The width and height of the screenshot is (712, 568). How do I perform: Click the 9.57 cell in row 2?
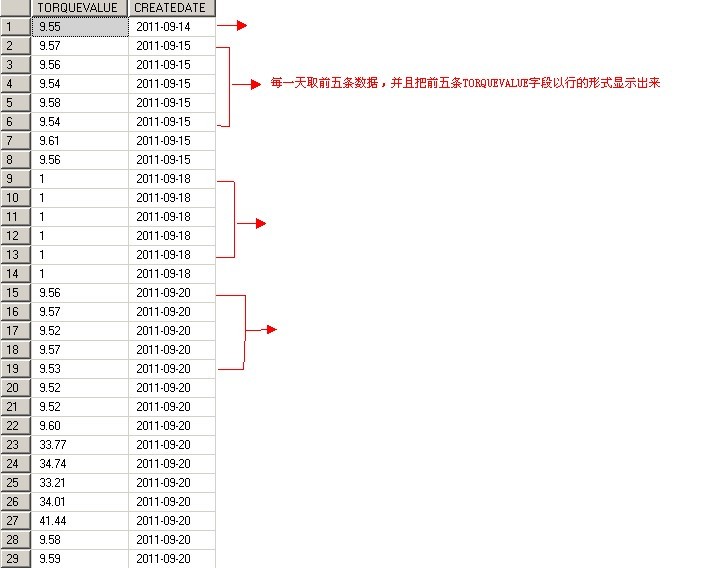point(80,46)
